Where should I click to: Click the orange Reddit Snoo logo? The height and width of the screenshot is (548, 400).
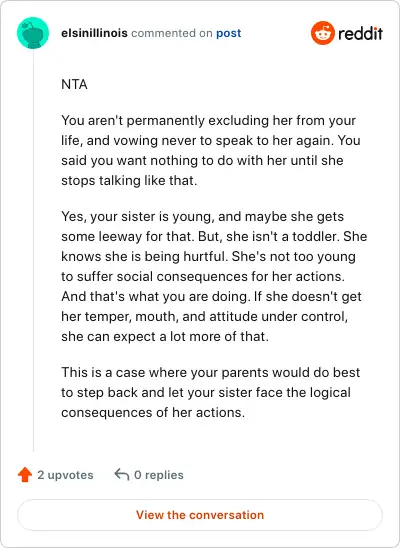point(322,33)
